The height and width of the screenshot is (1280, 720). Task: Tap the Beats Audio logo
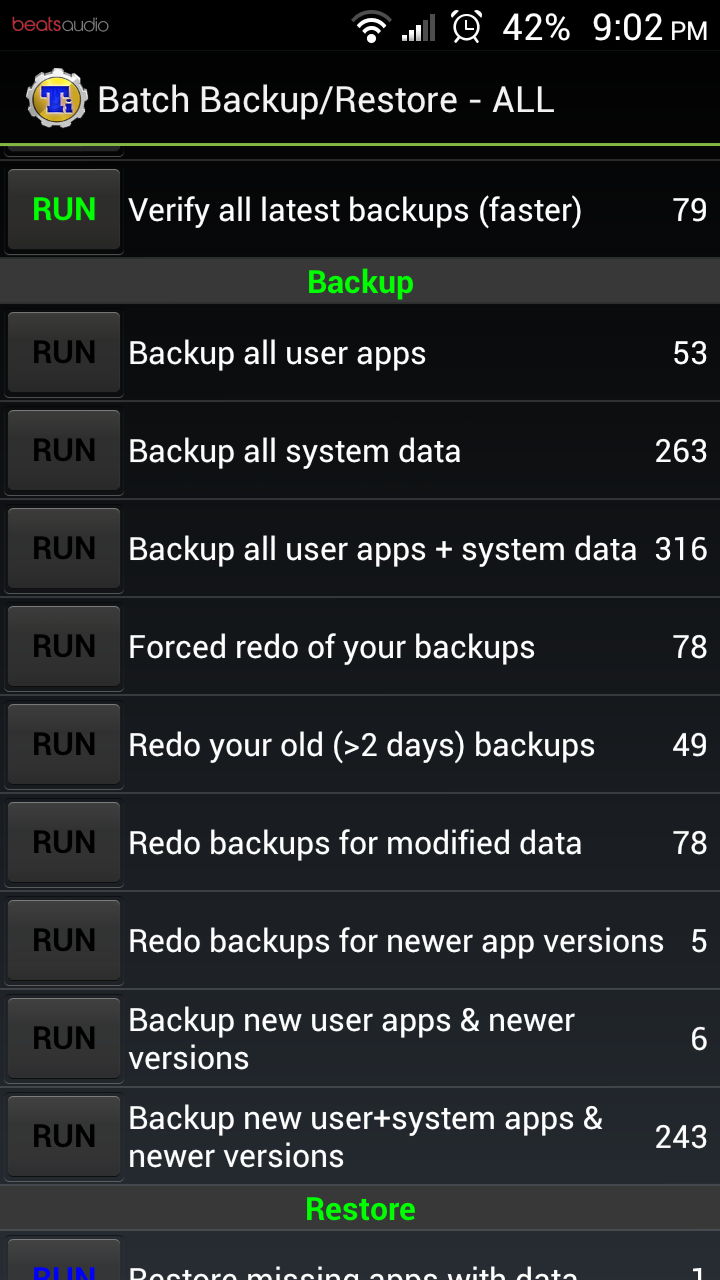[x=60, y=24]
